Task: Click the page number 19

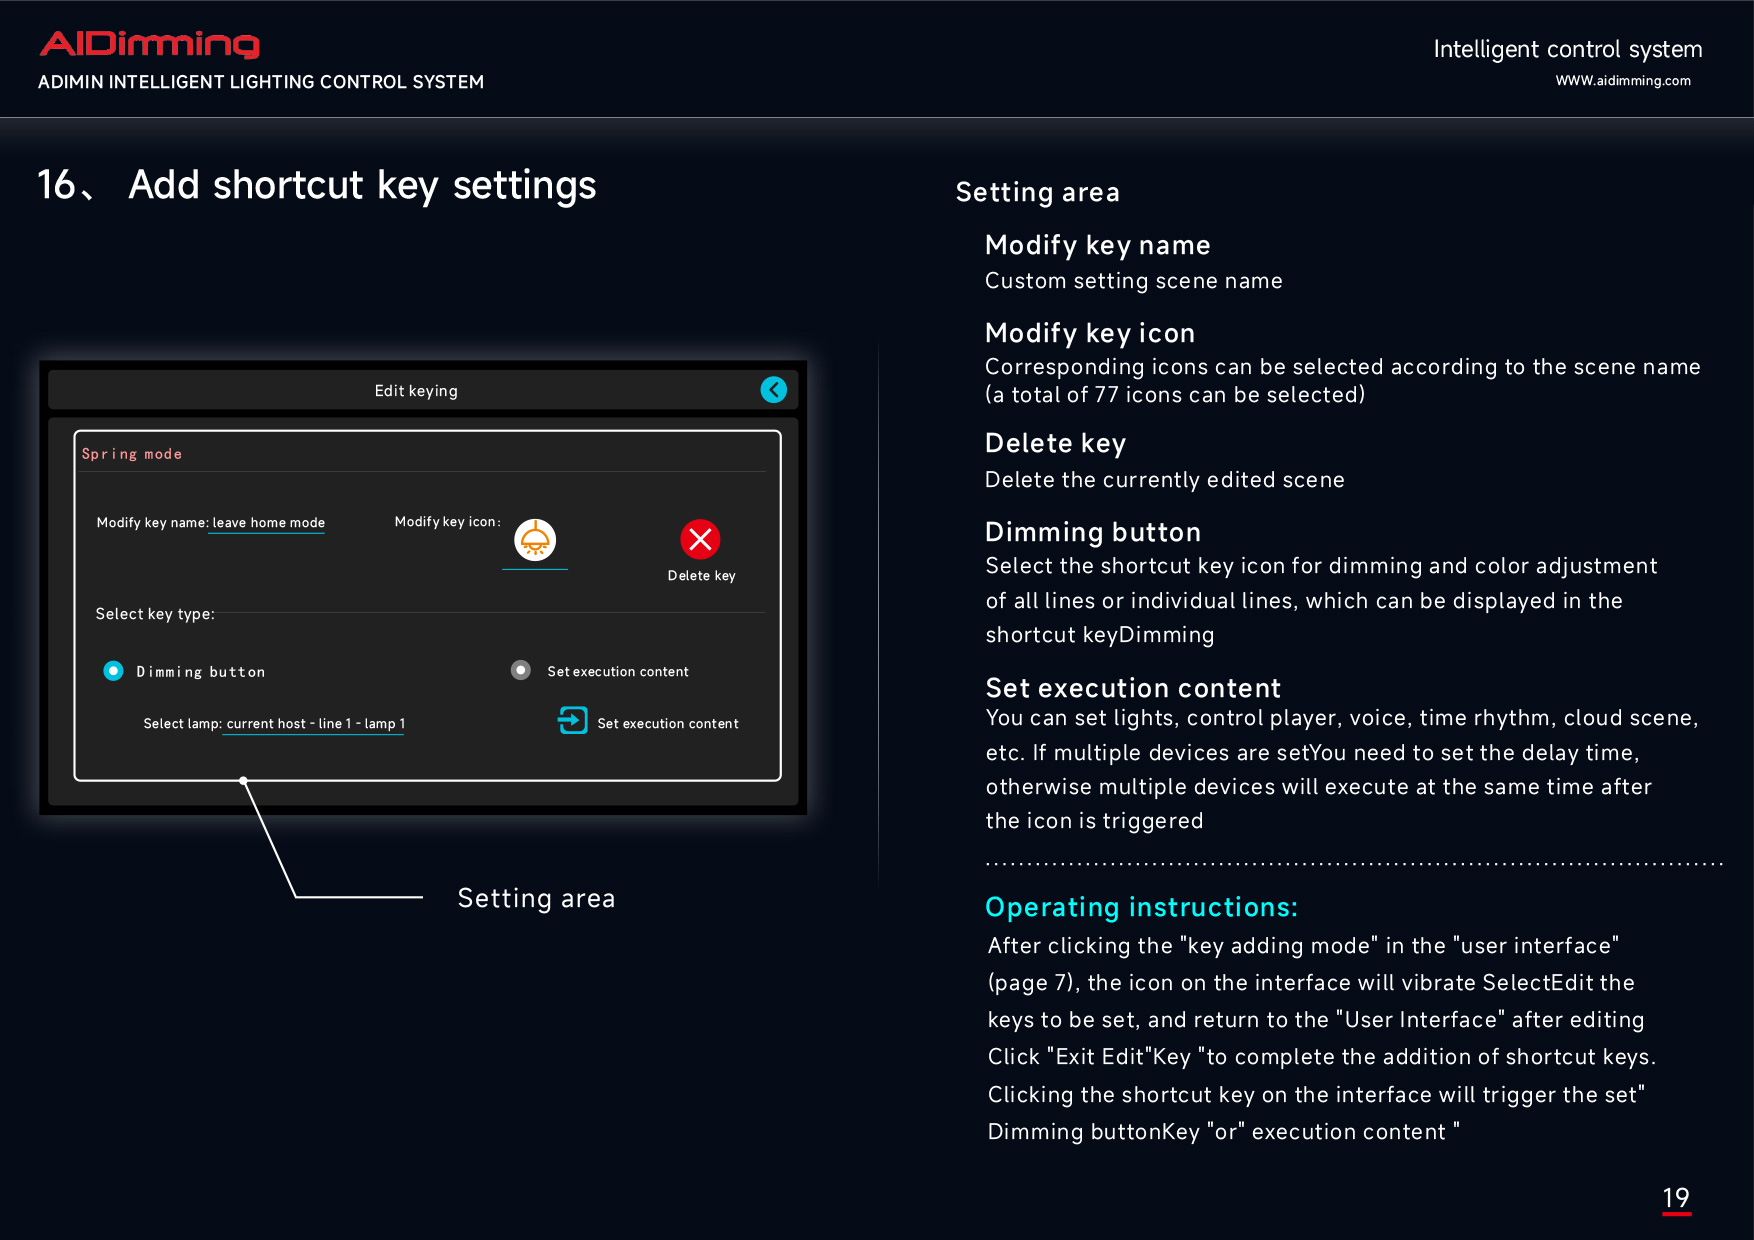Action: point(1676,1198)
